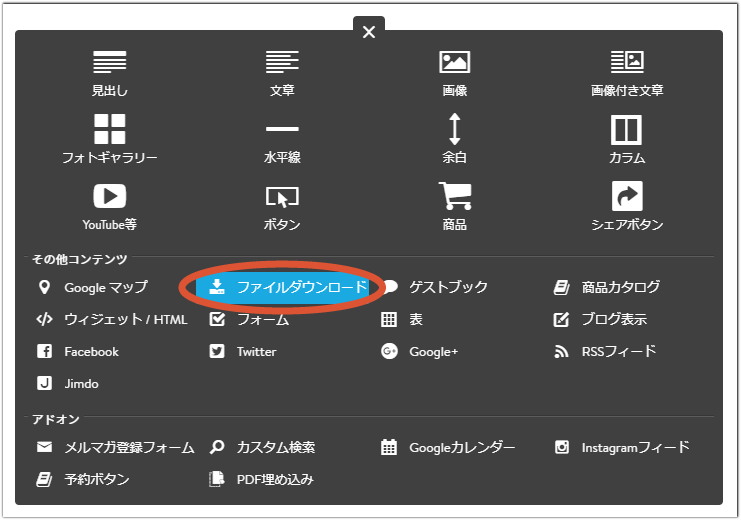
Task: Add Instagramフィード add-on
Action: [x=622, y=447]
